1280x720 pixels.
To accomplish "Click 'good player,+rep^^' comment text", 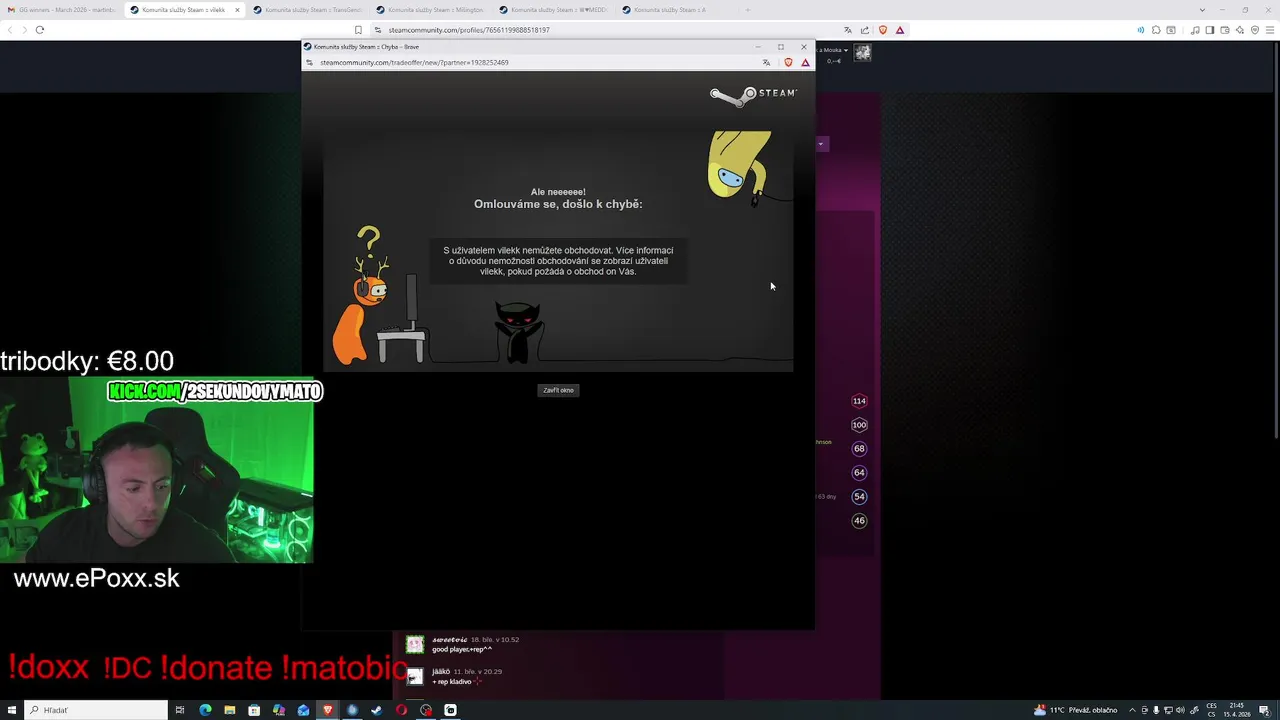I will 462,650.
